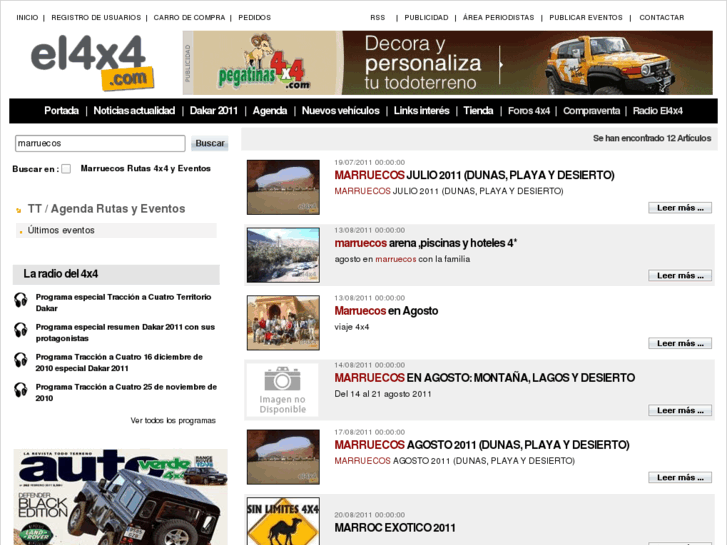Toggle the Marruecos Rutas 4x4 y Eventos checkbox
The width and height of the screenshot is (727, 545).
click(x=66, y=169)
